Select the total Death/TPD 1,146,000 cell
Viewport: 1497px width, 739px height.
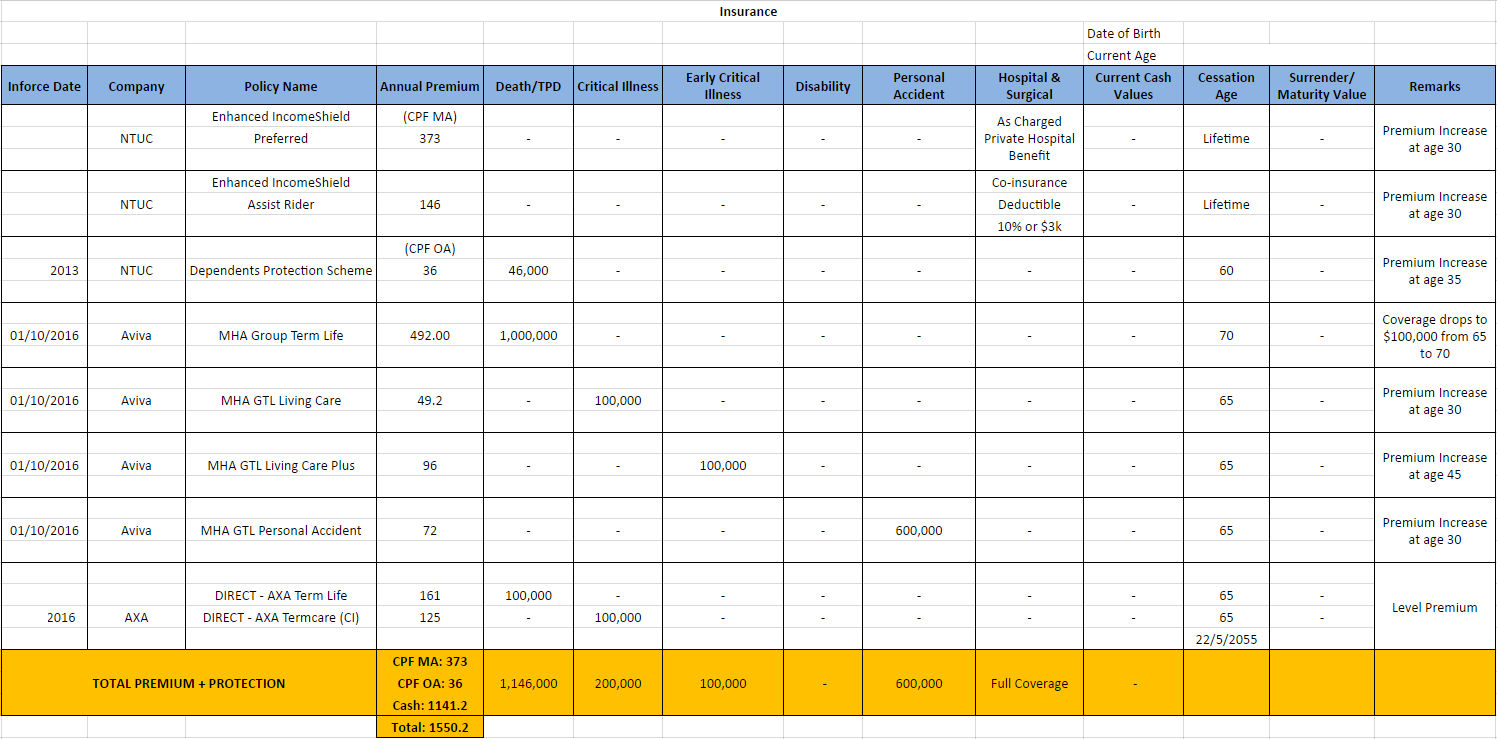[x=528, y=683]
